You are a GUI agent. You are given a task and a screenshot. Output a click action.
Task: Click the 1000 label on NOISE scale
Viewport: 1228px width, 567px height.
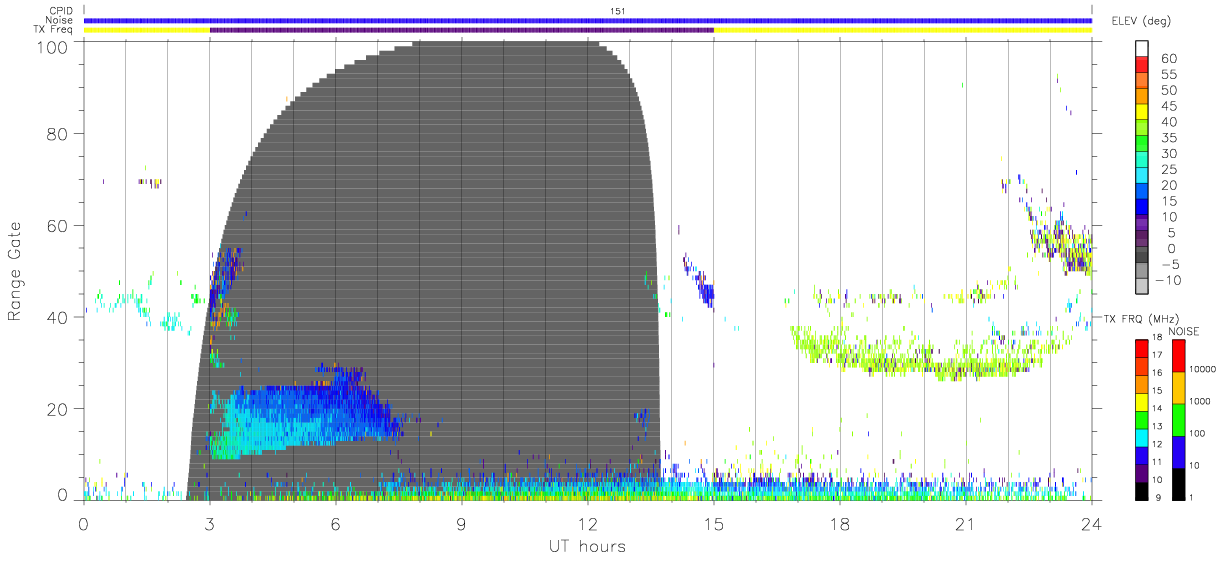coord(1201,402)
